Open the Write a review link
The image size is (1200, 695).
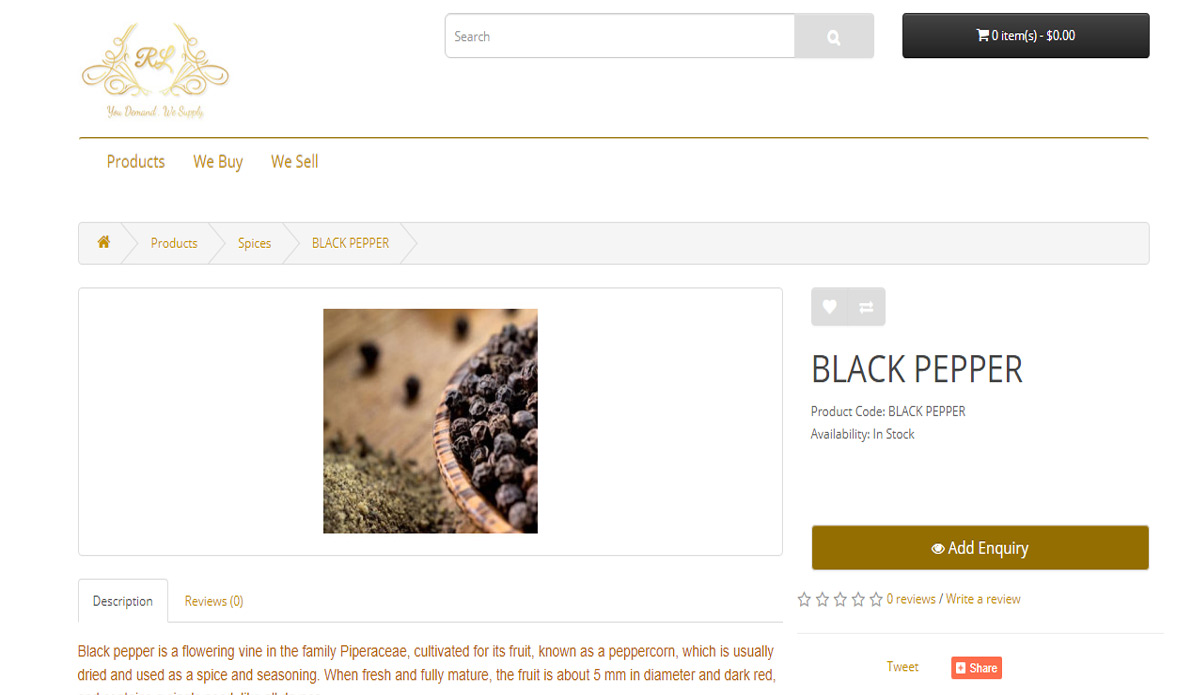click(x=983, y=599)
